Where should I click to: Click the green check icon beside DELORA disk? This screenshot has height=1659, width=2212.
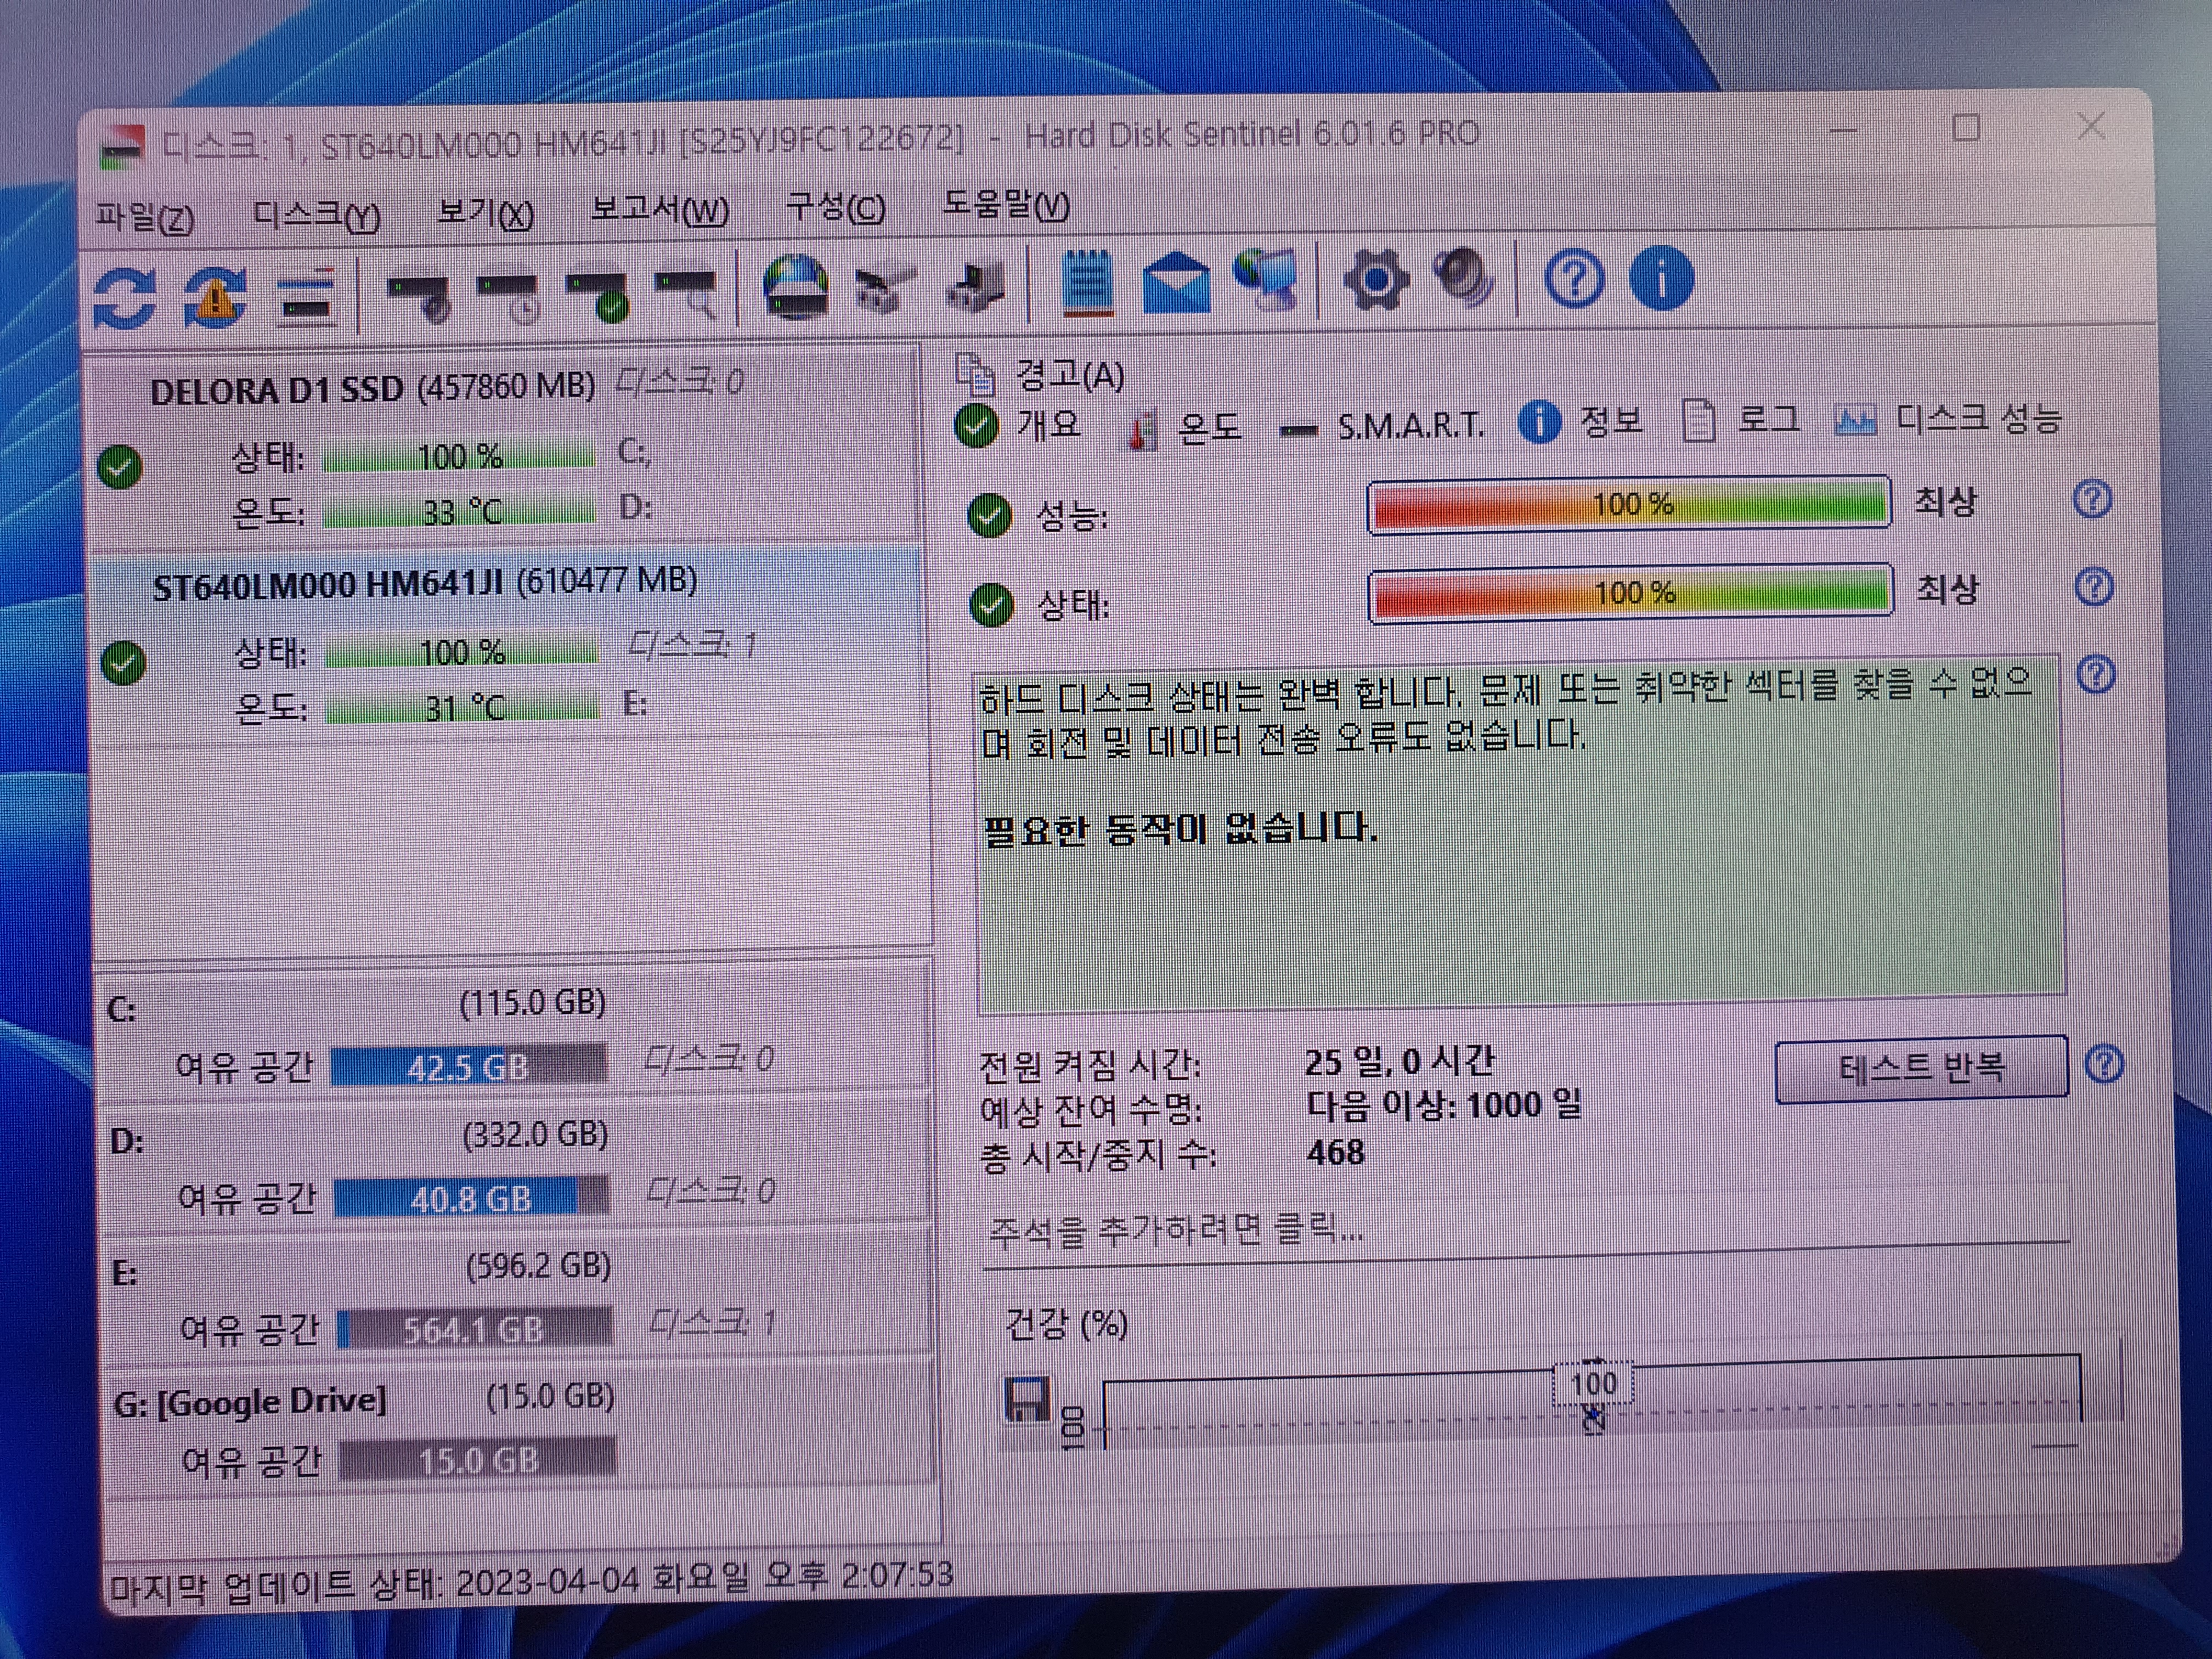pyautogui.click(x=121, y=467)
